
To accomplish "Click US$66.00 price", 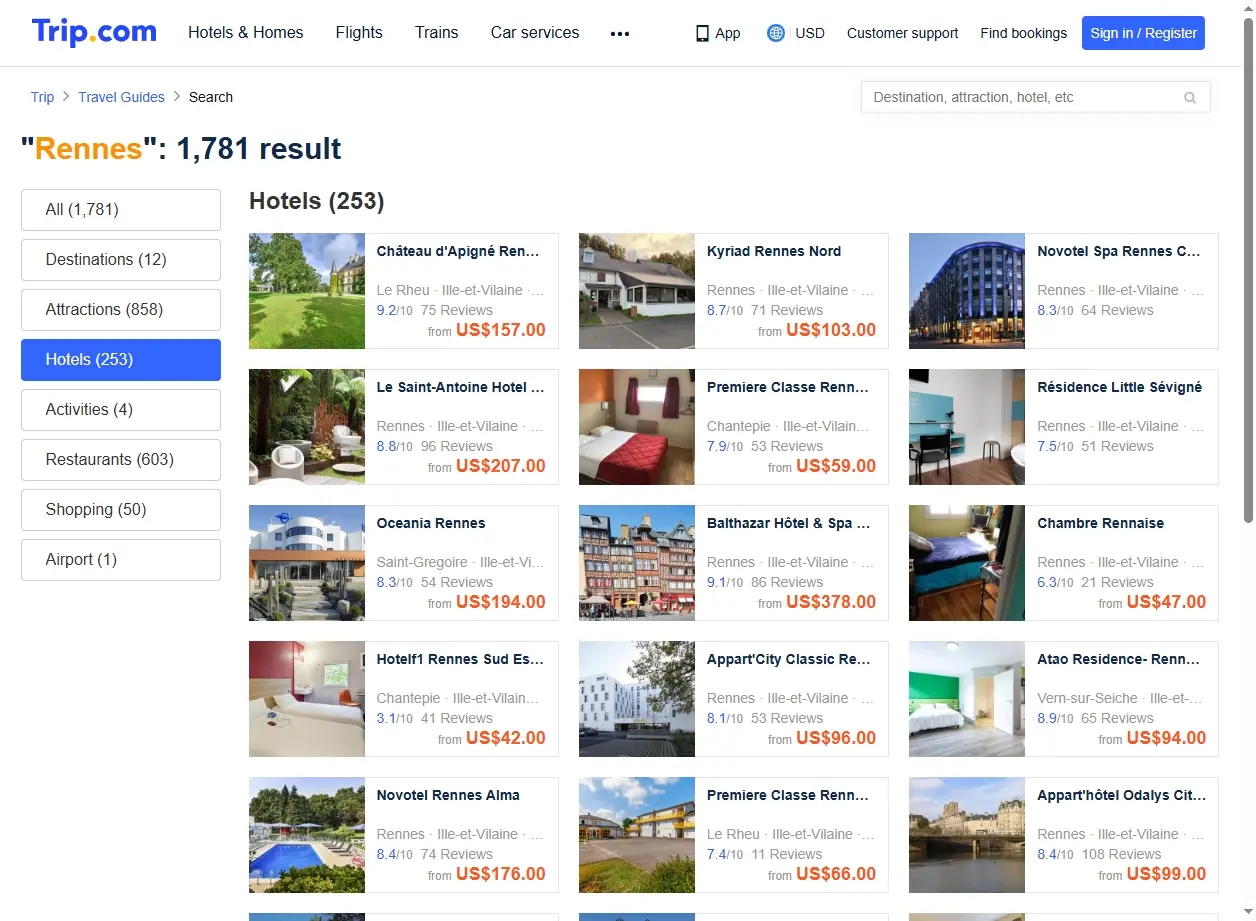I will coord(836,874).
